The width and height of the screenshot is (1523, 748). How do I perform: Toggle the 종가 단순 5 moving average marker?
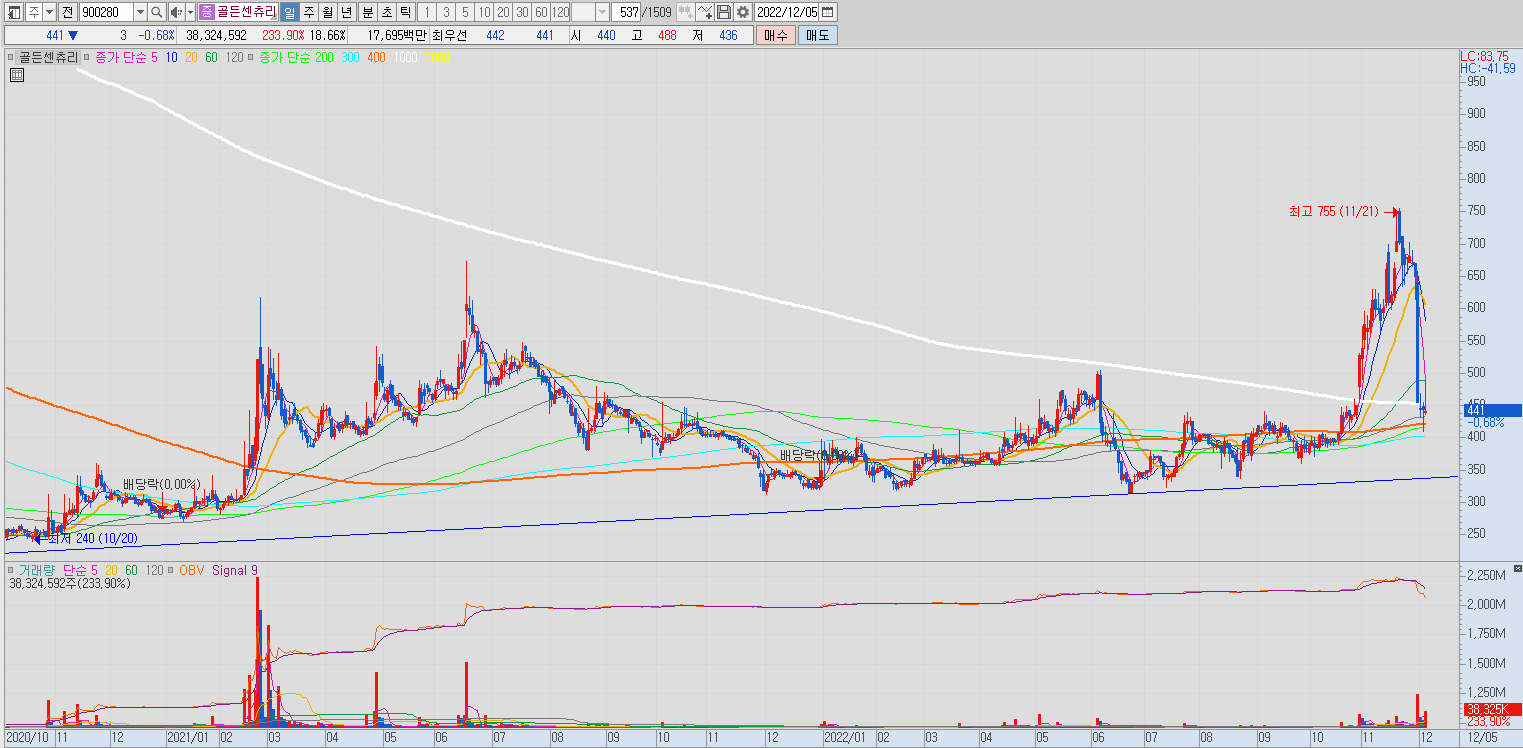[x=87, y=57]
